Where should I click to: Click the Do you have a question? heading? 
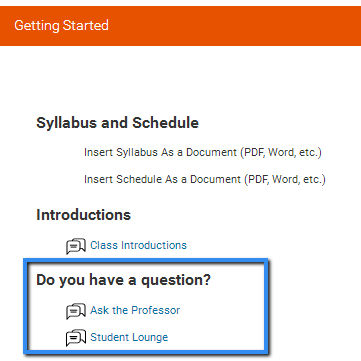123,280
